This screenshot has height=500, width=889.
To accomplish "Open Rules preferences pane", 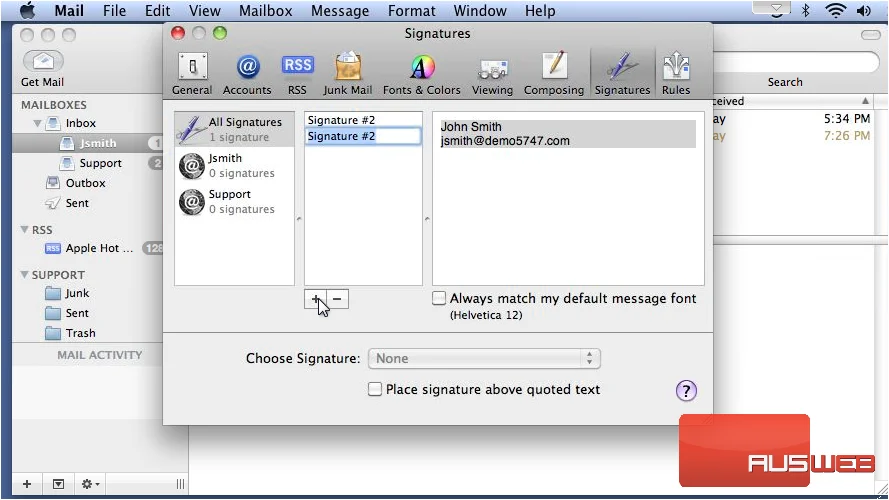I will pyautogui.click(x=676, y=74).
